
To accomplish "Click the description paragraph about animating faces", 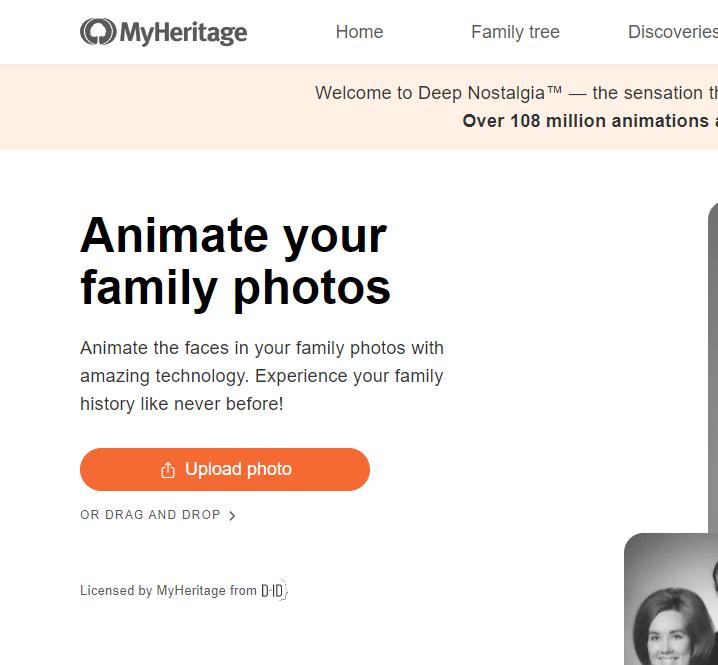I will click(262, 376).
